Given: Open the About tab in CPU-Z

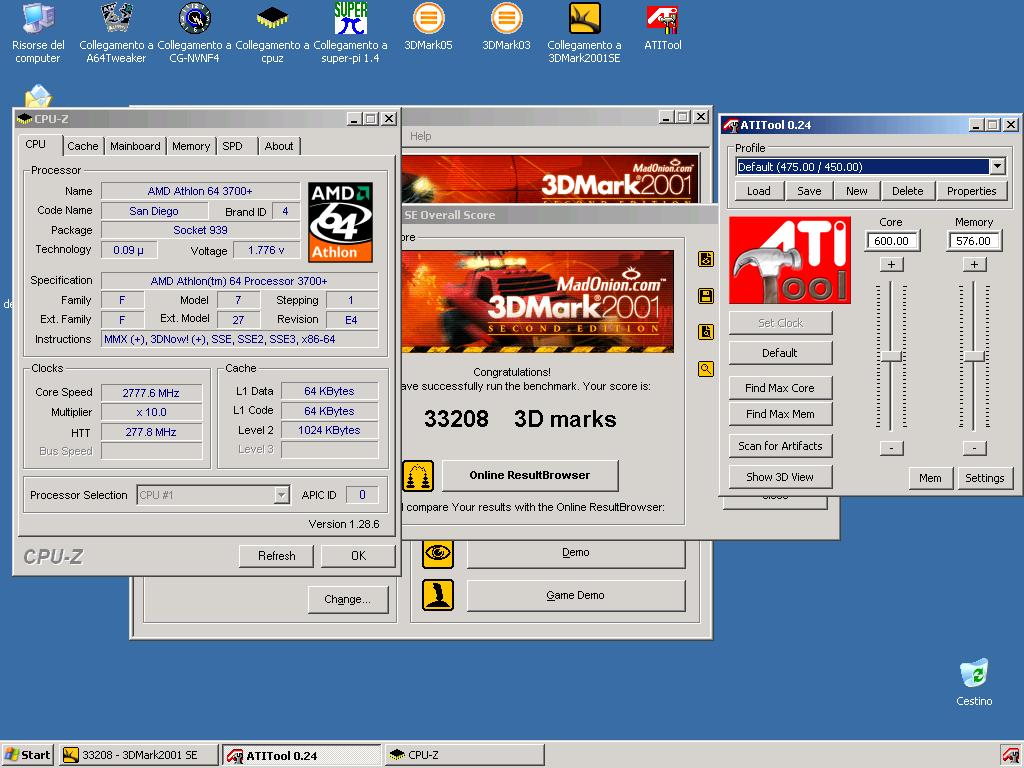Looking at the screenshot, I should click(x=279, y=146).
